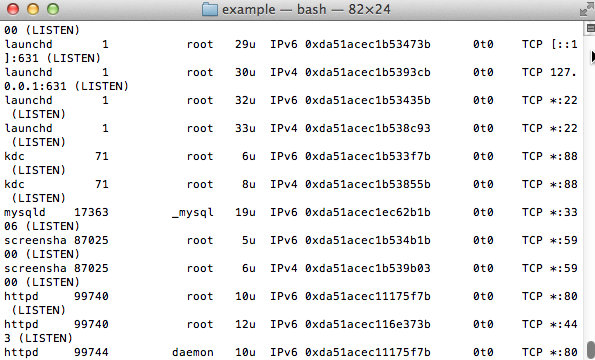Minimize the window with the yellow button
This screenshot has height=360, width=595.
tap(33, 9)
